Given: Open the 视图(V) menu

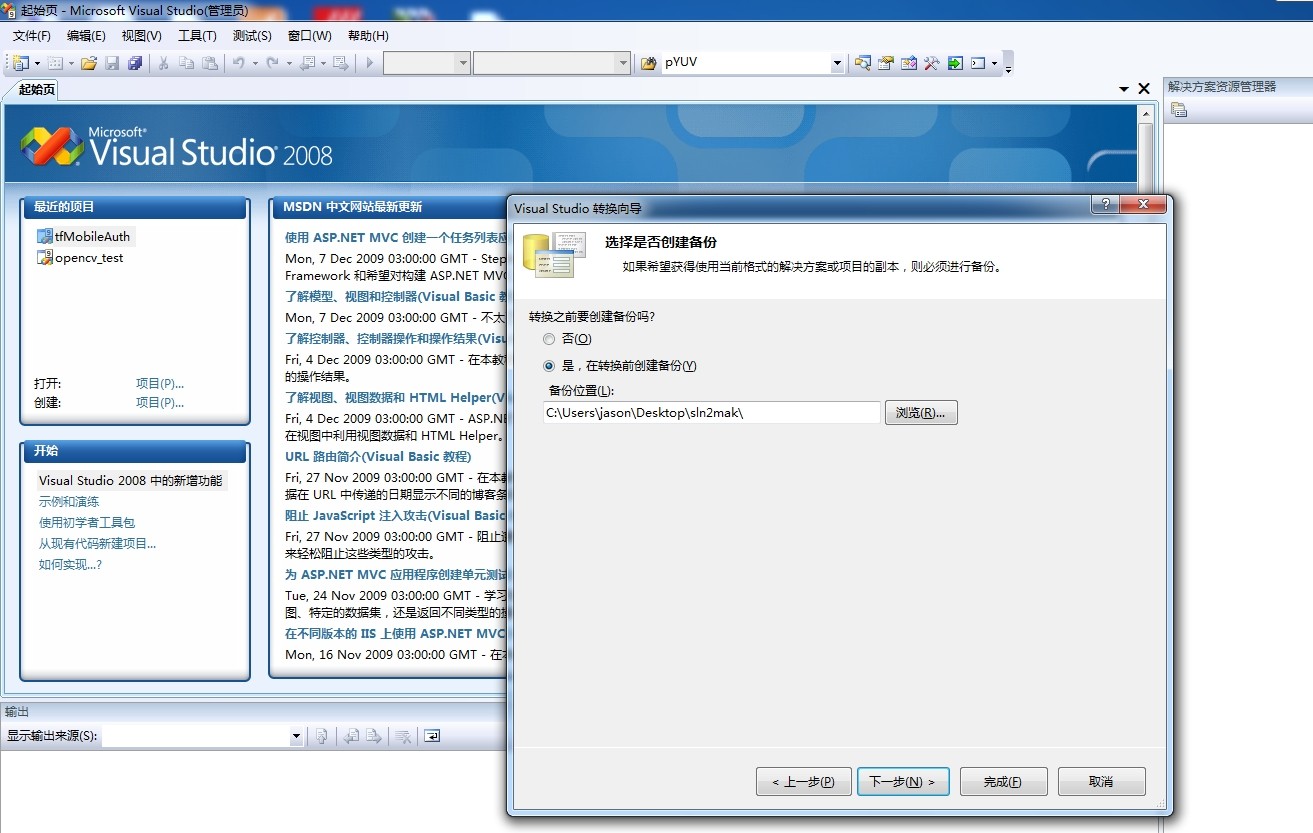Looking at the screenshot, I should point(142,36).
